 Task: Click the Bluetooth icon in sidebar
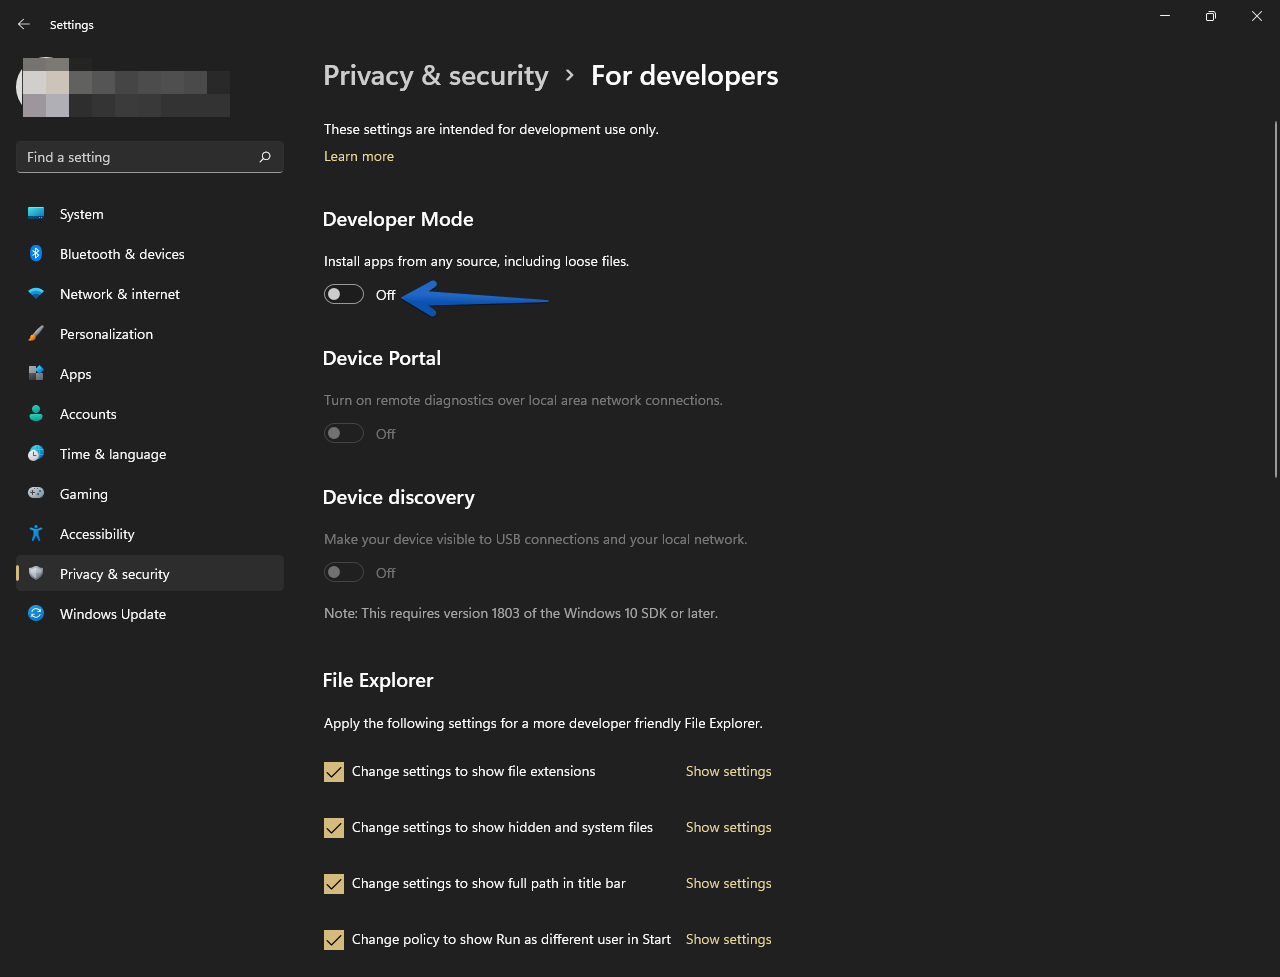36,254
